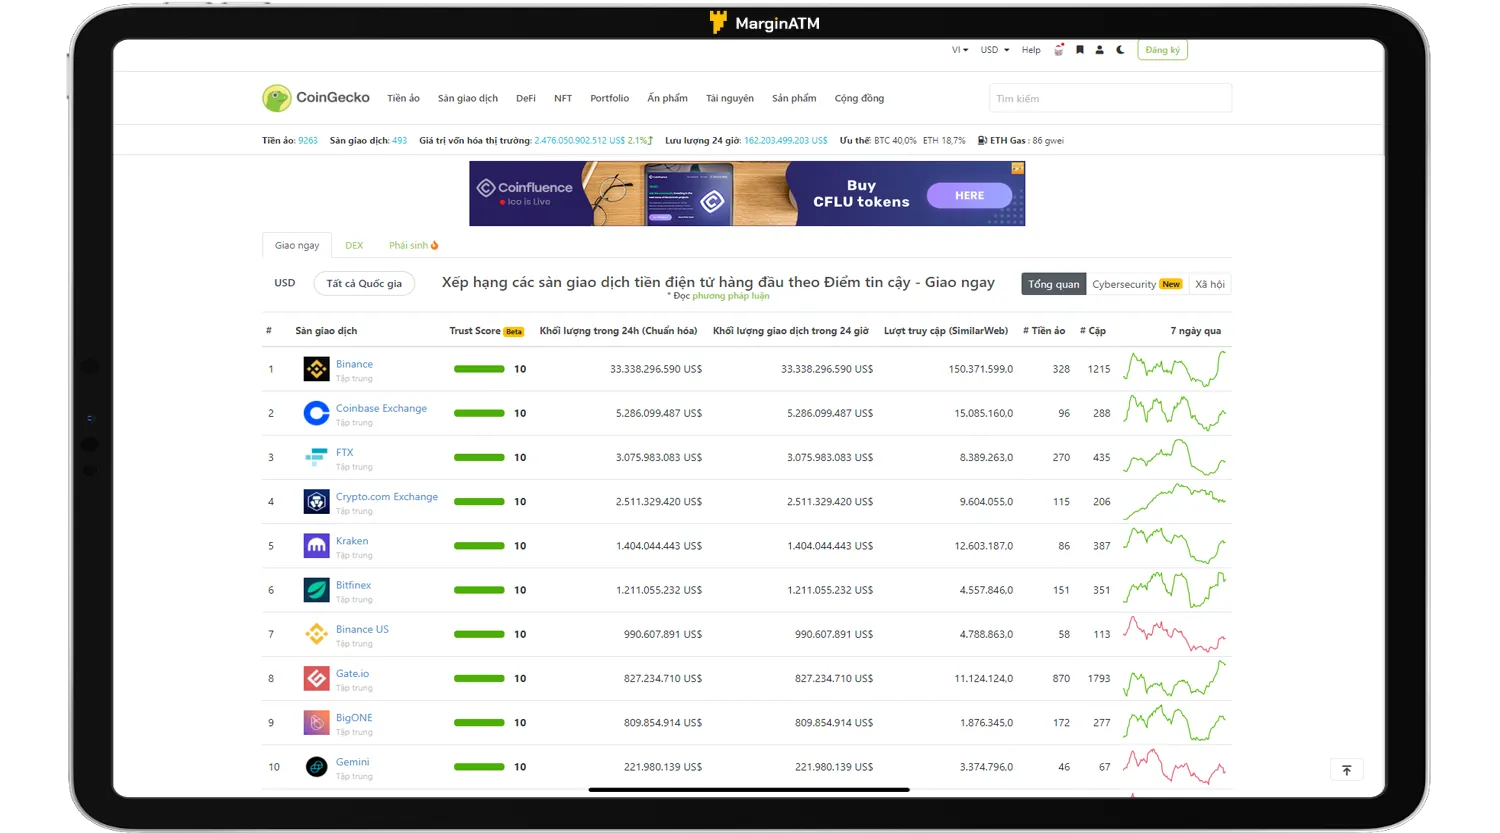The height and width of the screenshot is (833, 1500).
Task: Click the ETH Gas pump icon
Action: coord(982,140)
